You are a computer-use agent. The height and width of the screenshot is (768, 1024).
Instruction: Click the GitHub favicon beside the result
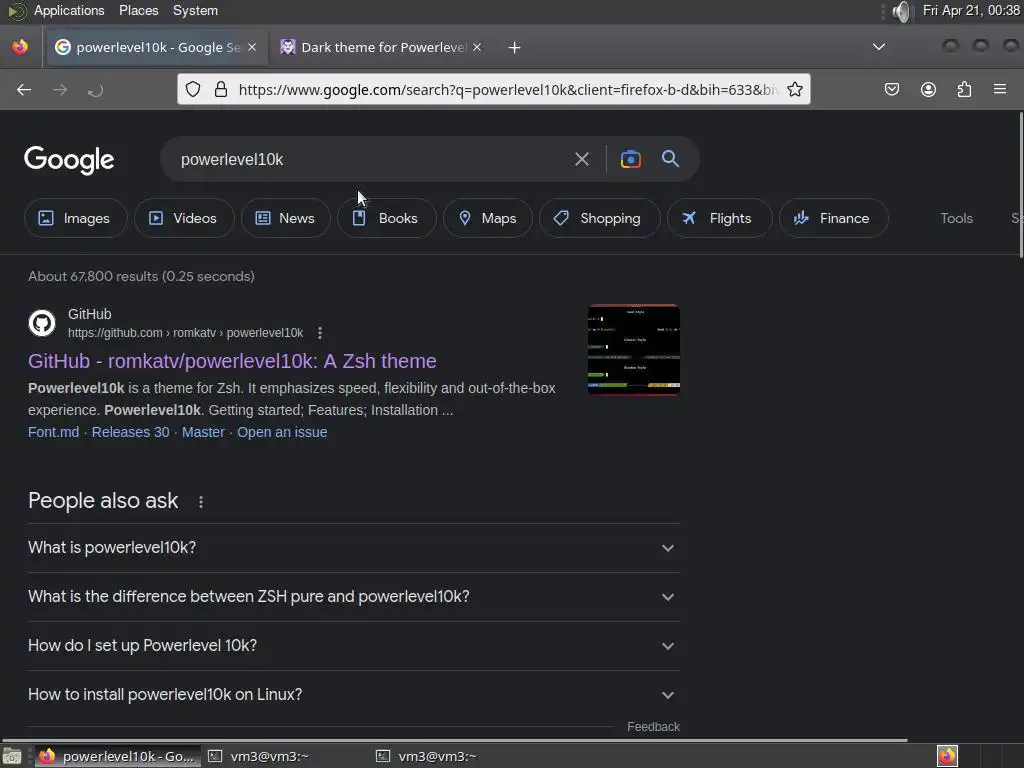pyautogui.click(x=42, y=323)
